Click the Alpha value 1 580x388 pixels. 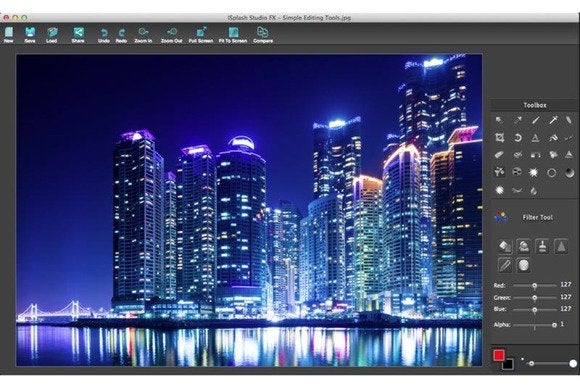562,324
